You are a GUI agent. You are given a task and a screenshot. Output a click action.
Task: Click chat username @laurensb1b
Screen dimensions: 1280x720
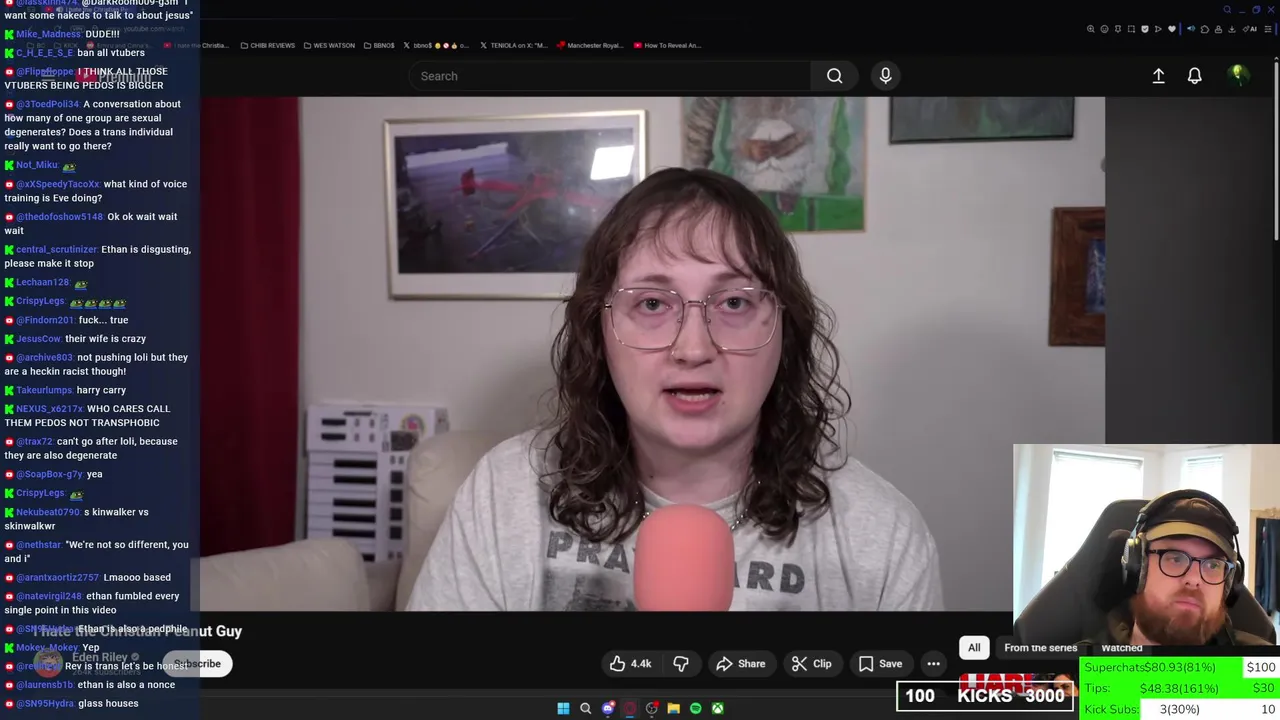[44, 685]
